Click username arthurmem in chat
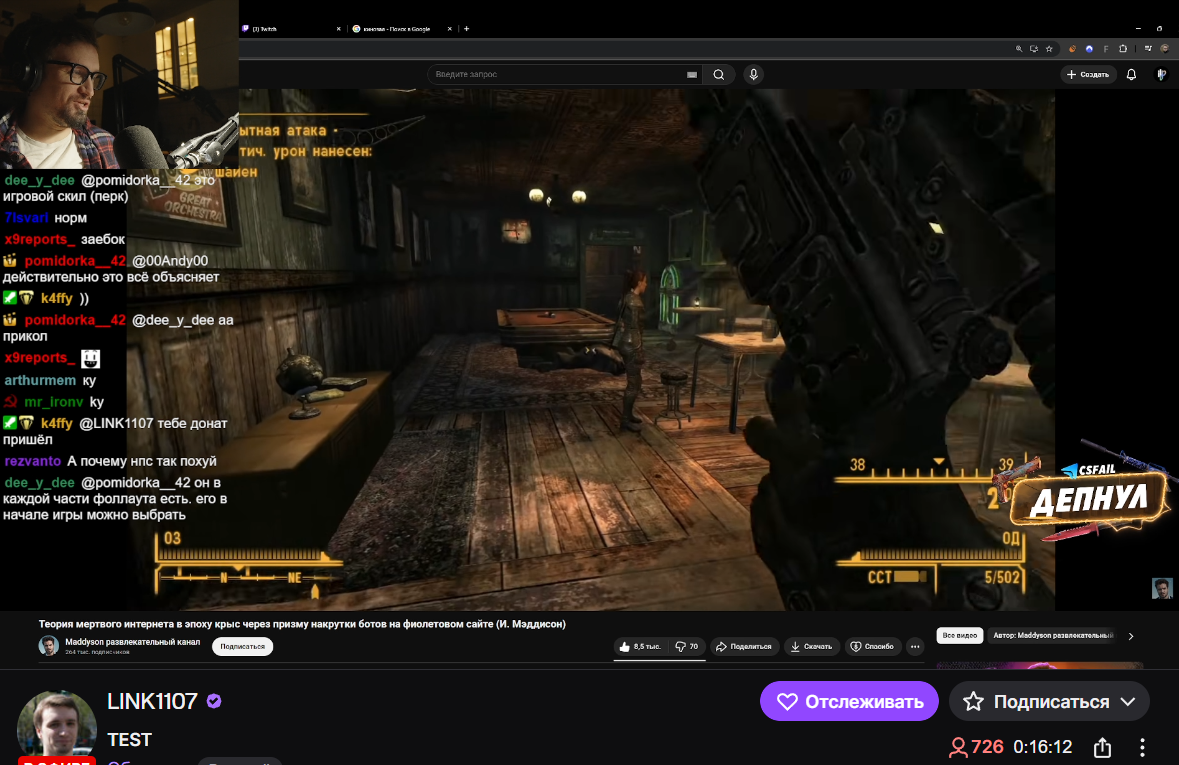The height and width of the screenshot is (765, 1179). pos(40,381)
